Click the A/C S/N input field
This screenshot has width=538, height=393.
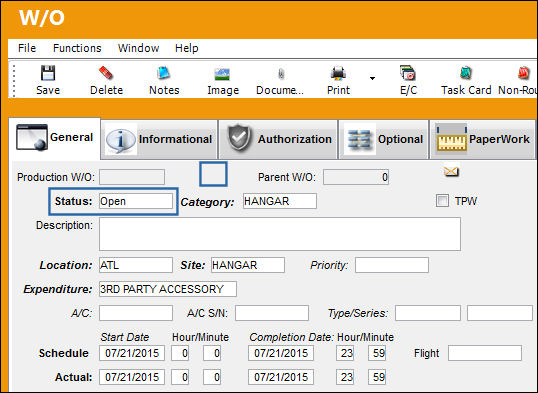click(x=272, y=313)
